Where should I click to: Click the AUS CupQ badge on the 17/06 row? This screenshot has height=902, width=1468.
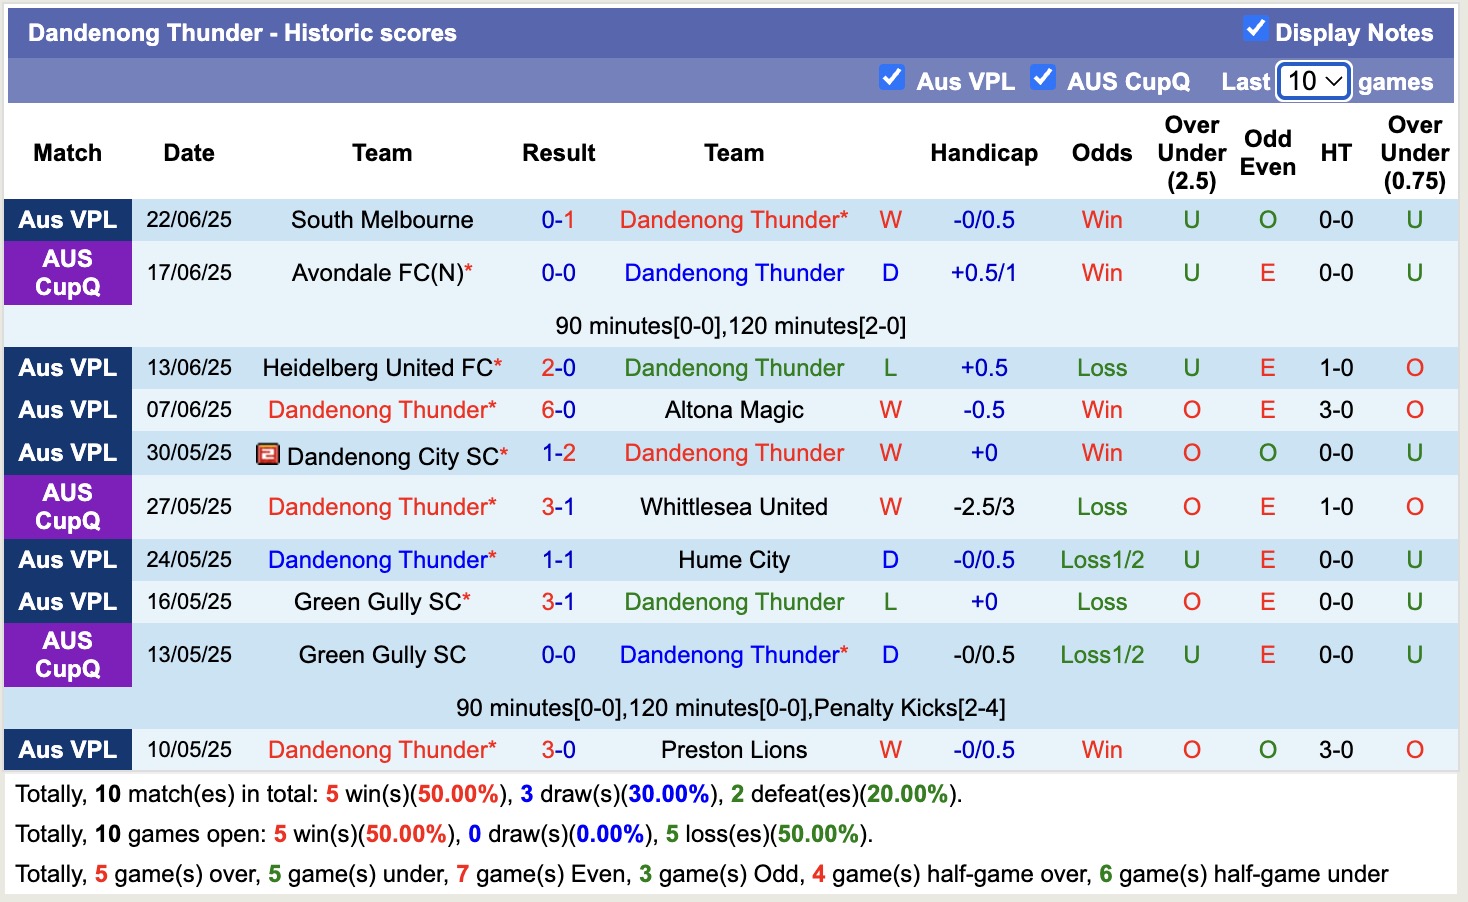click(x=67, y=272)
